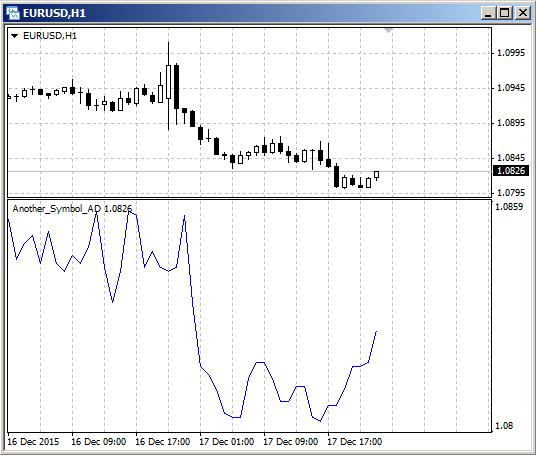Click the 17 Dec 17:00 time label
536x455 pixels.
[354, 442]
